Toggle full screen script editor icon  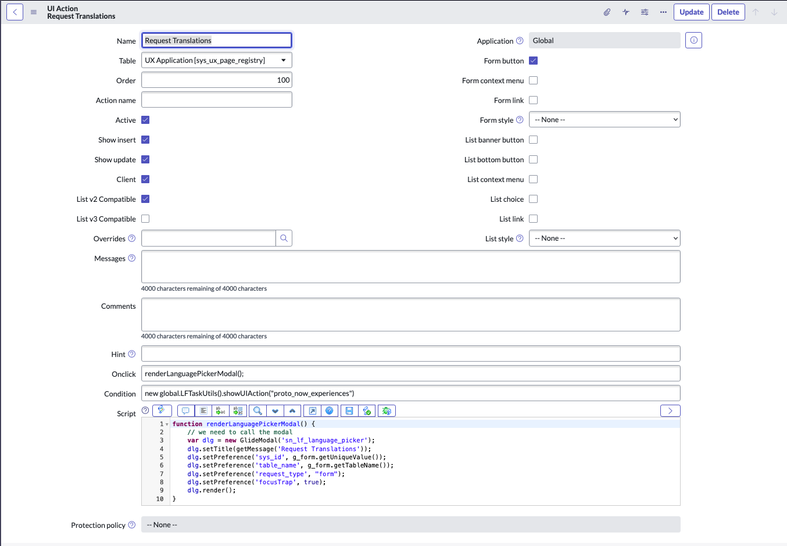coord(312,411)
